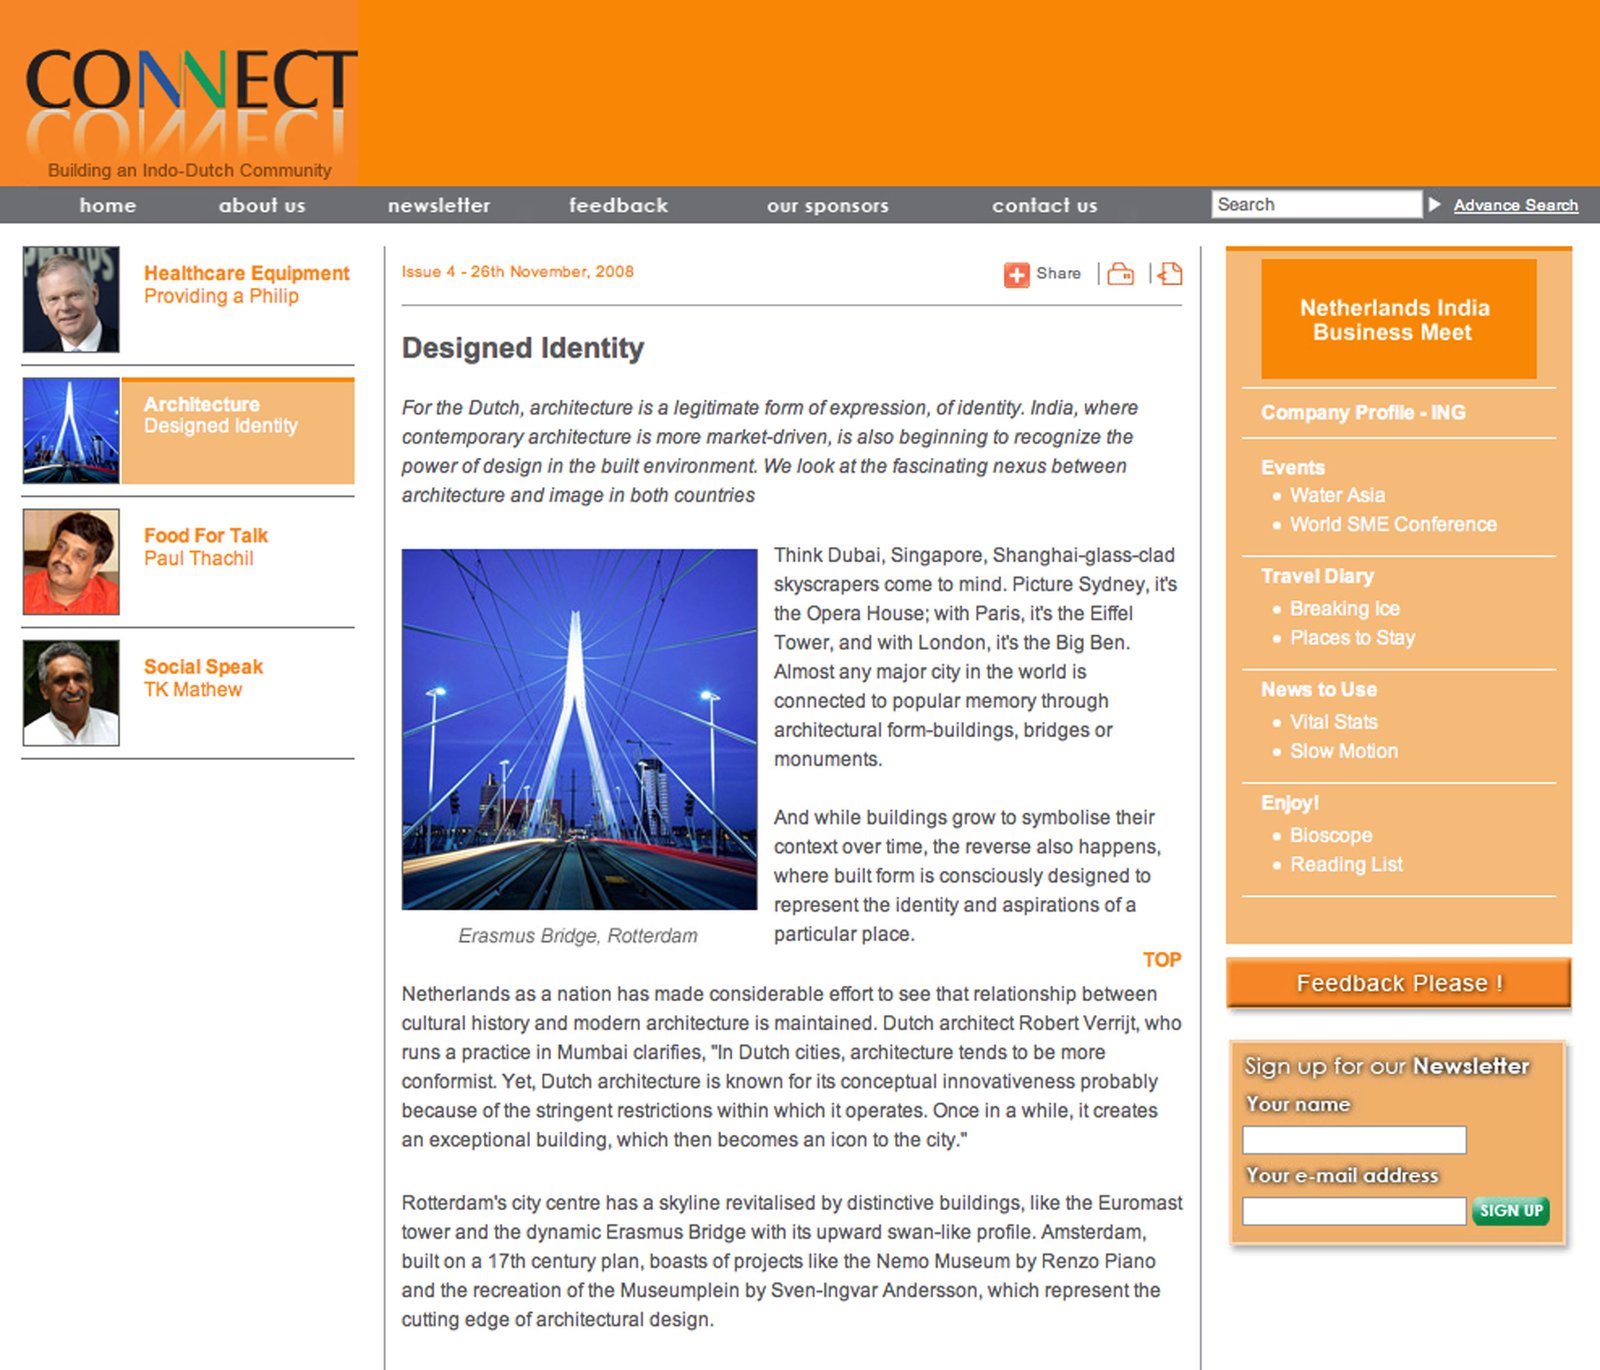Click the Designed Identity article title
Viewport: 1600px width, 1370px height.
tap(523, 348)
